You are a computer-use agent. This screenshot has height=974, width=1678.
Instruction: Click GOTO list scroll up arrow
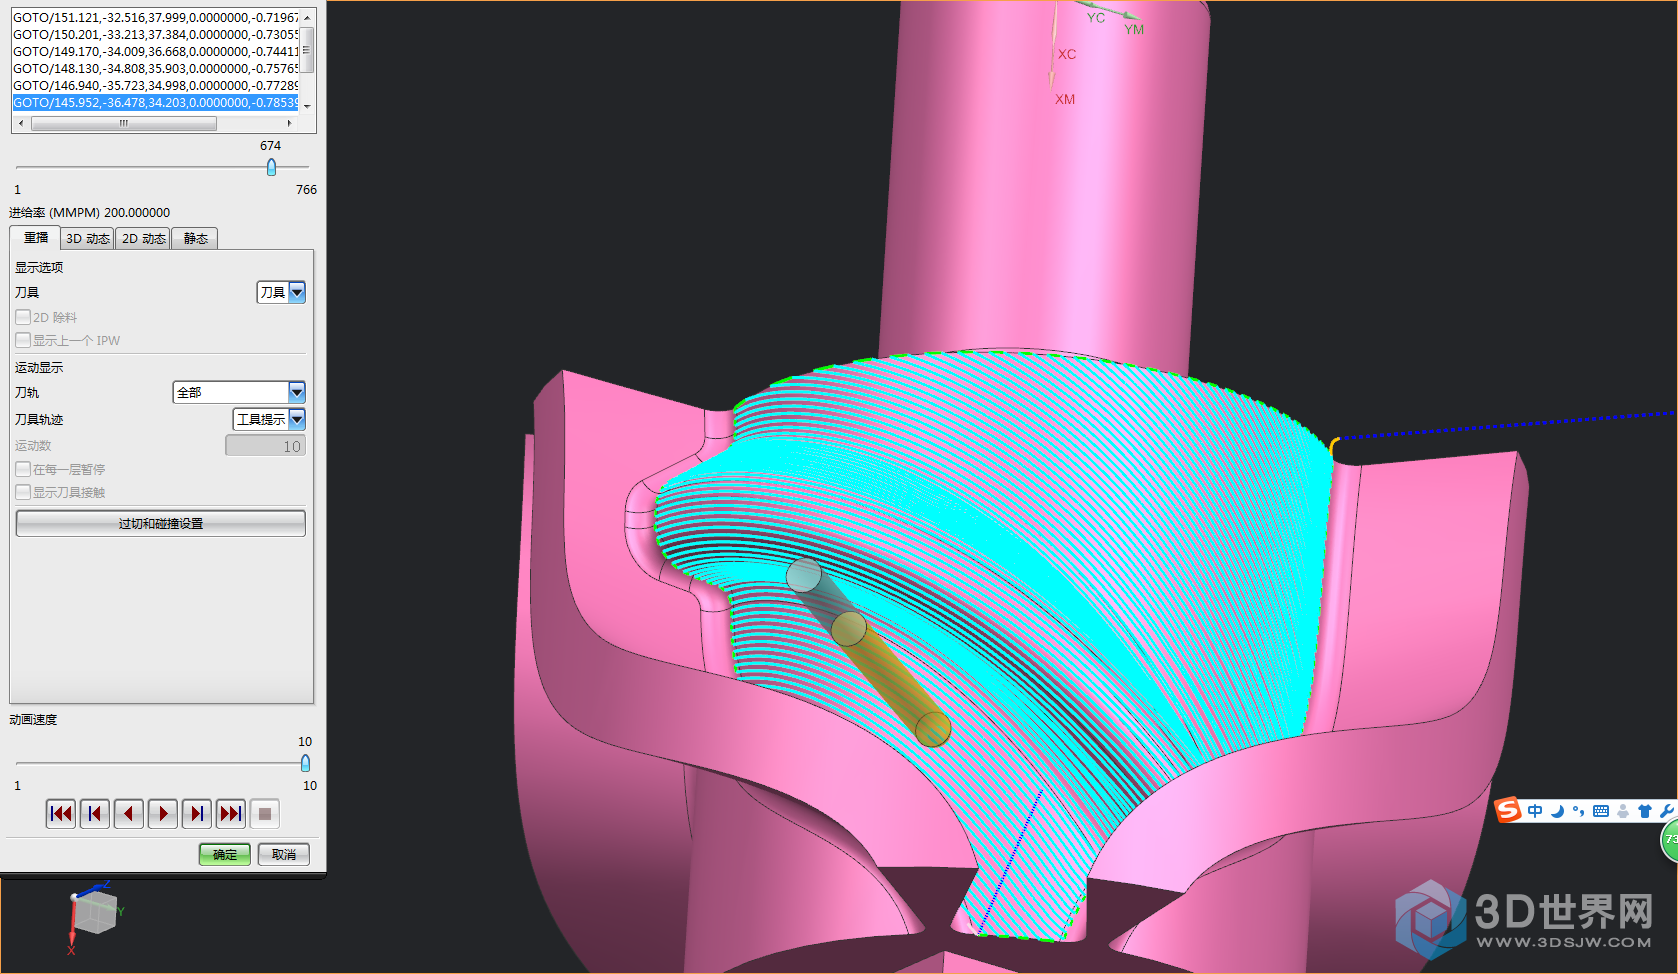tap(307, 18)
